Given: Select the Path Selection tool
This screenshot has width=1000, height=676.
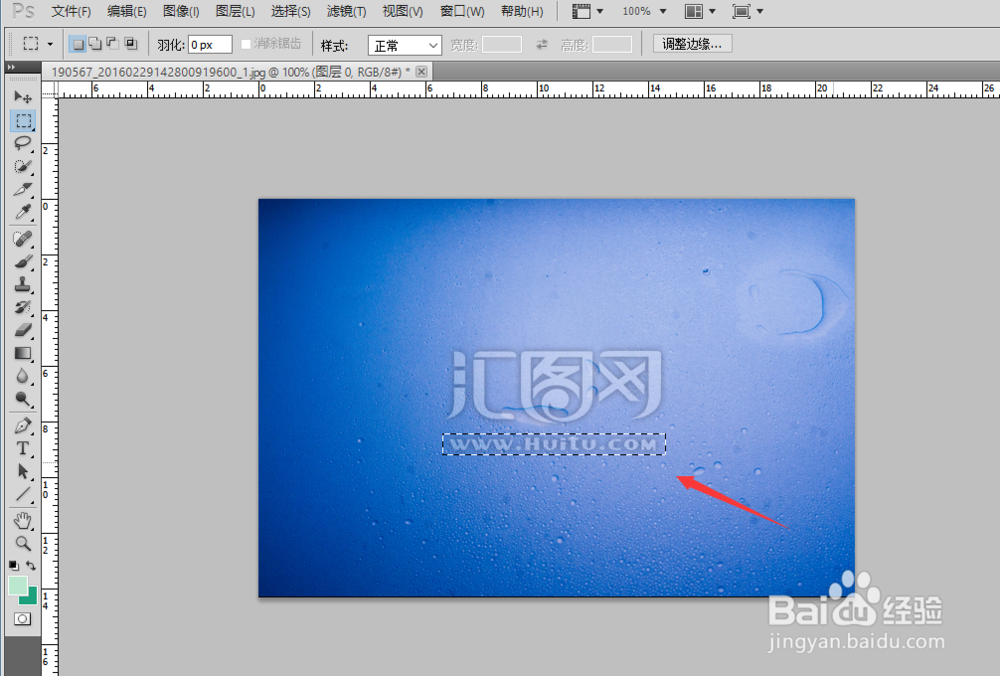Looking at the screenshot, I should coord(23,471).
